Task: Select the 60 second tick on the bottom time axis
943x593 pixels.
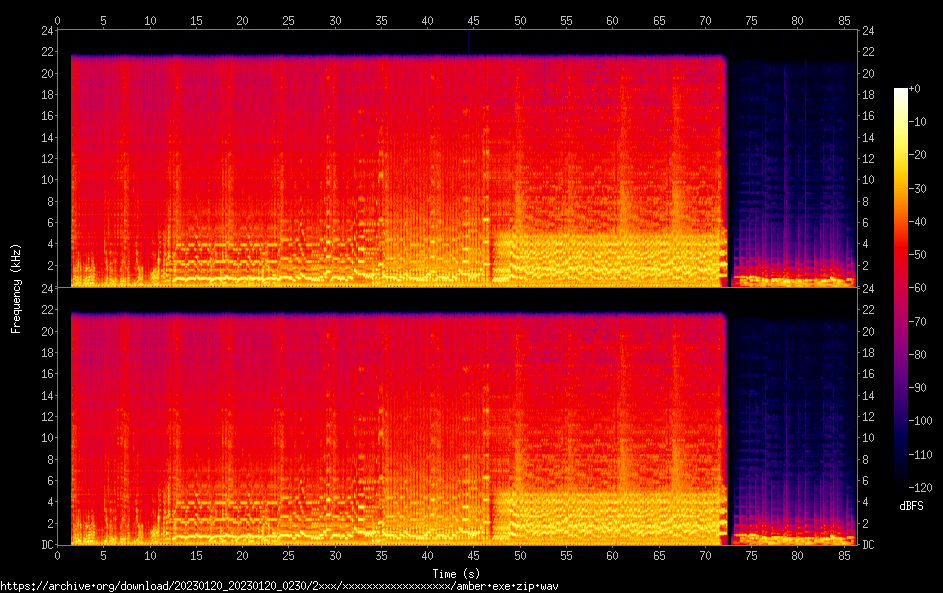Action: pos(612,555)
